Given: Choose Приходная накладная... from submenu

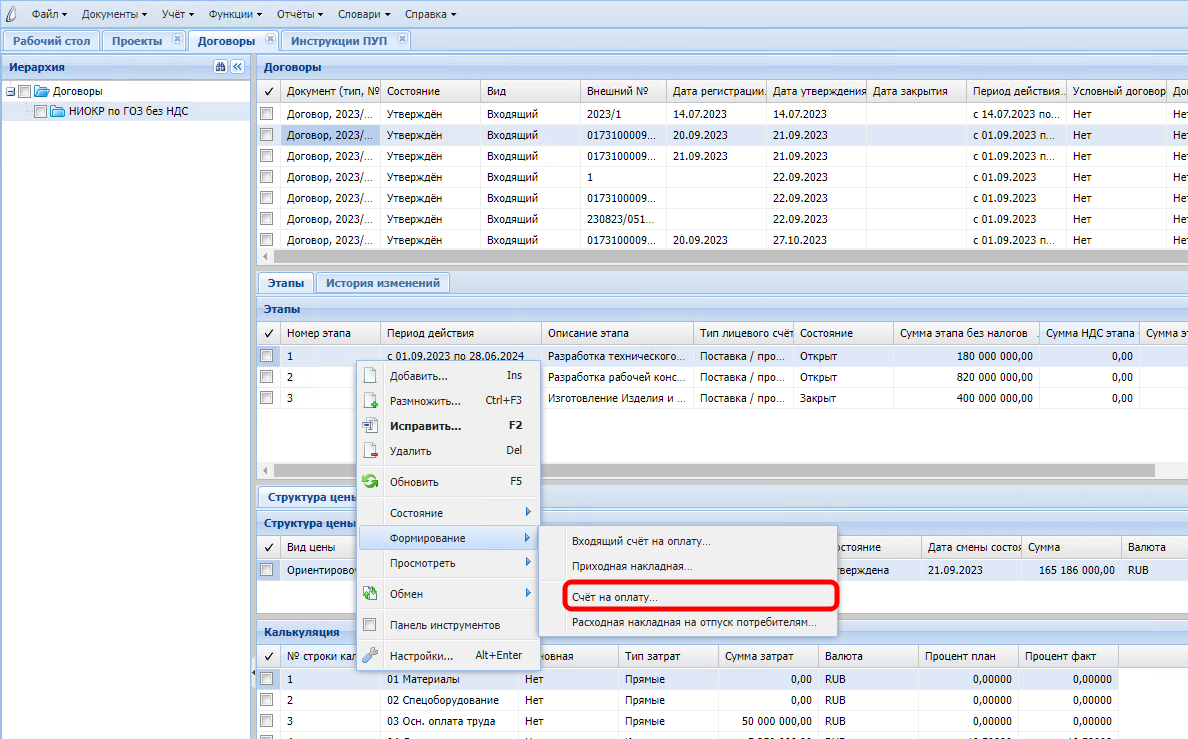Looking at the screenshot, I should coord(632,566).
